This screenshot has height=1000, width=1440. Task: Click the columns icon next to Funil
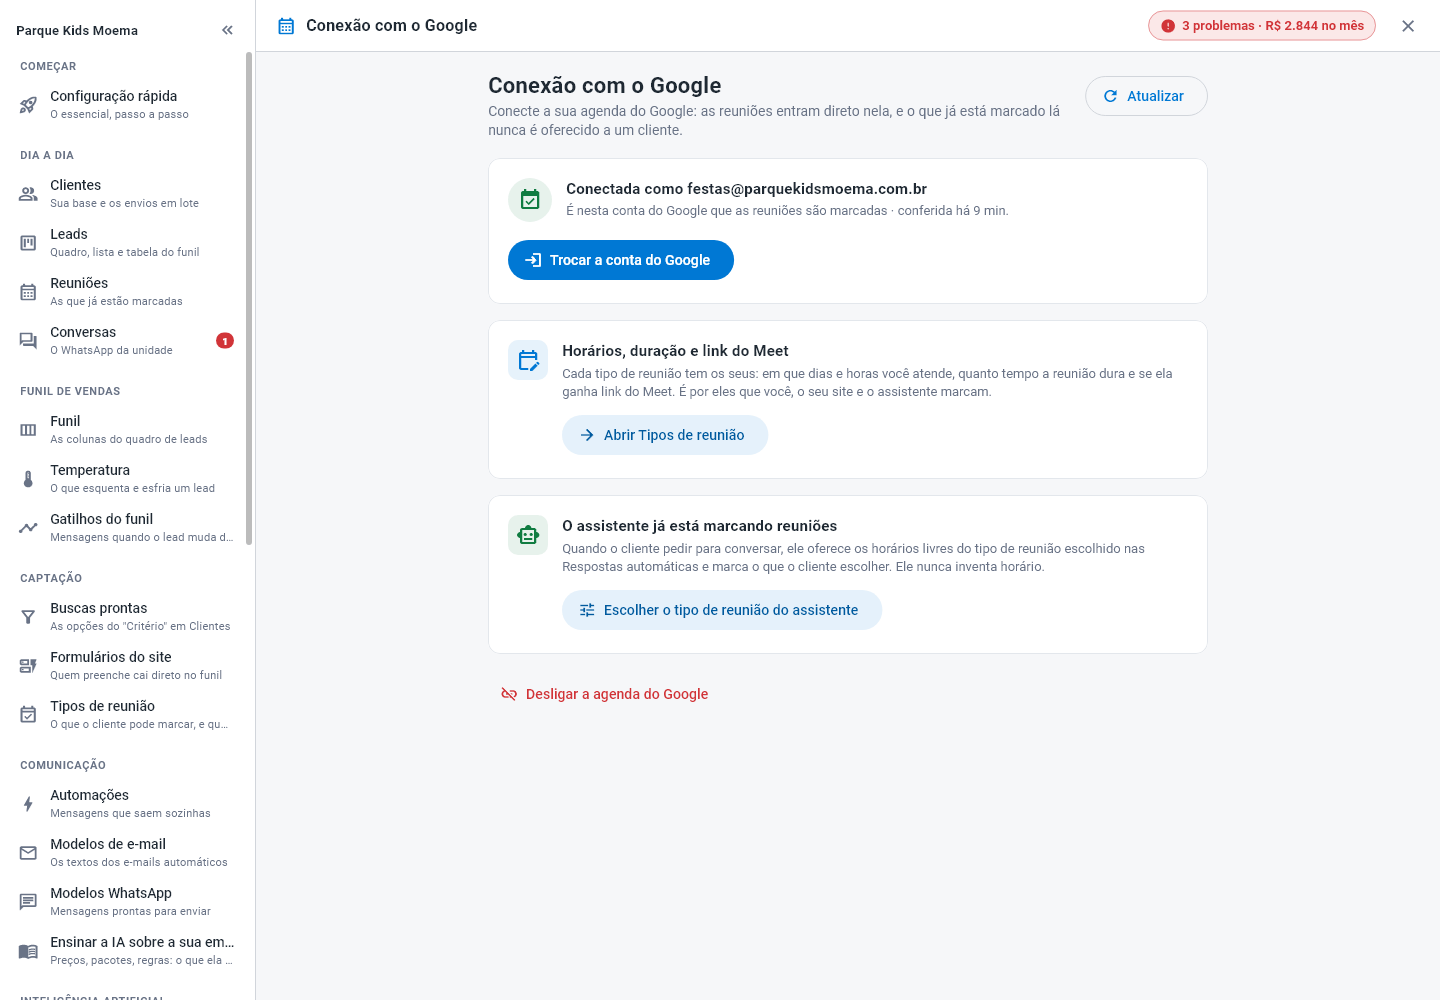point(28,430)
